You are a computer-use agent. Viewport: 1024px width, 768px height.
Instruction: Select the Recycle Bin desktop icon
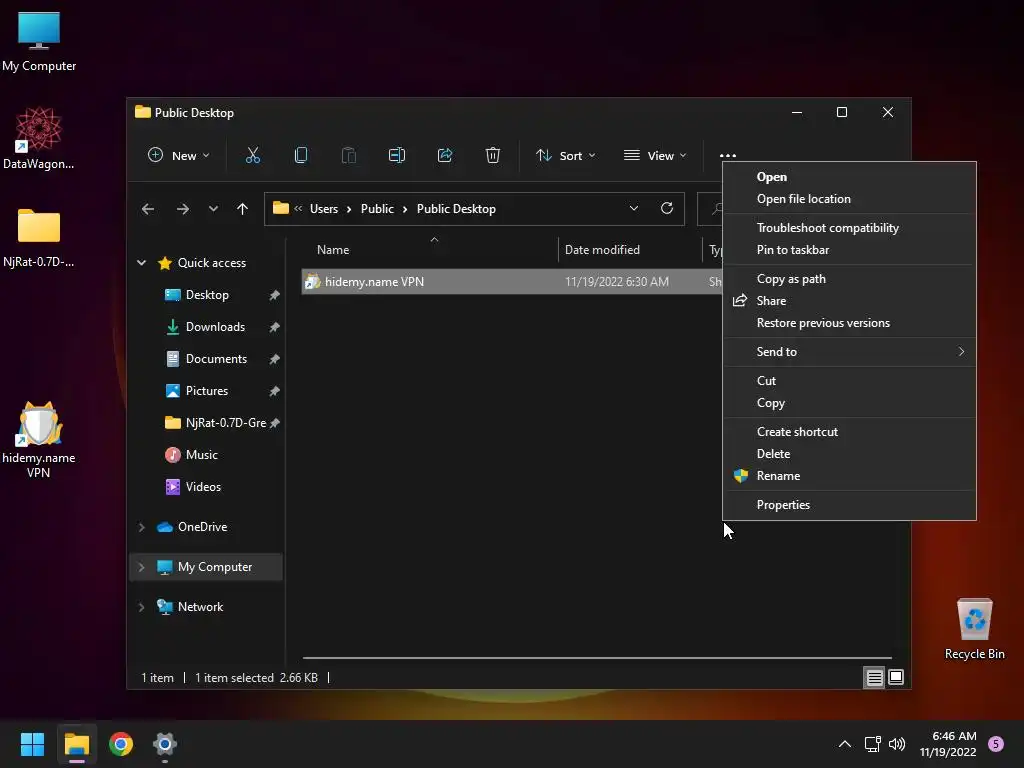tap(974, 630)
